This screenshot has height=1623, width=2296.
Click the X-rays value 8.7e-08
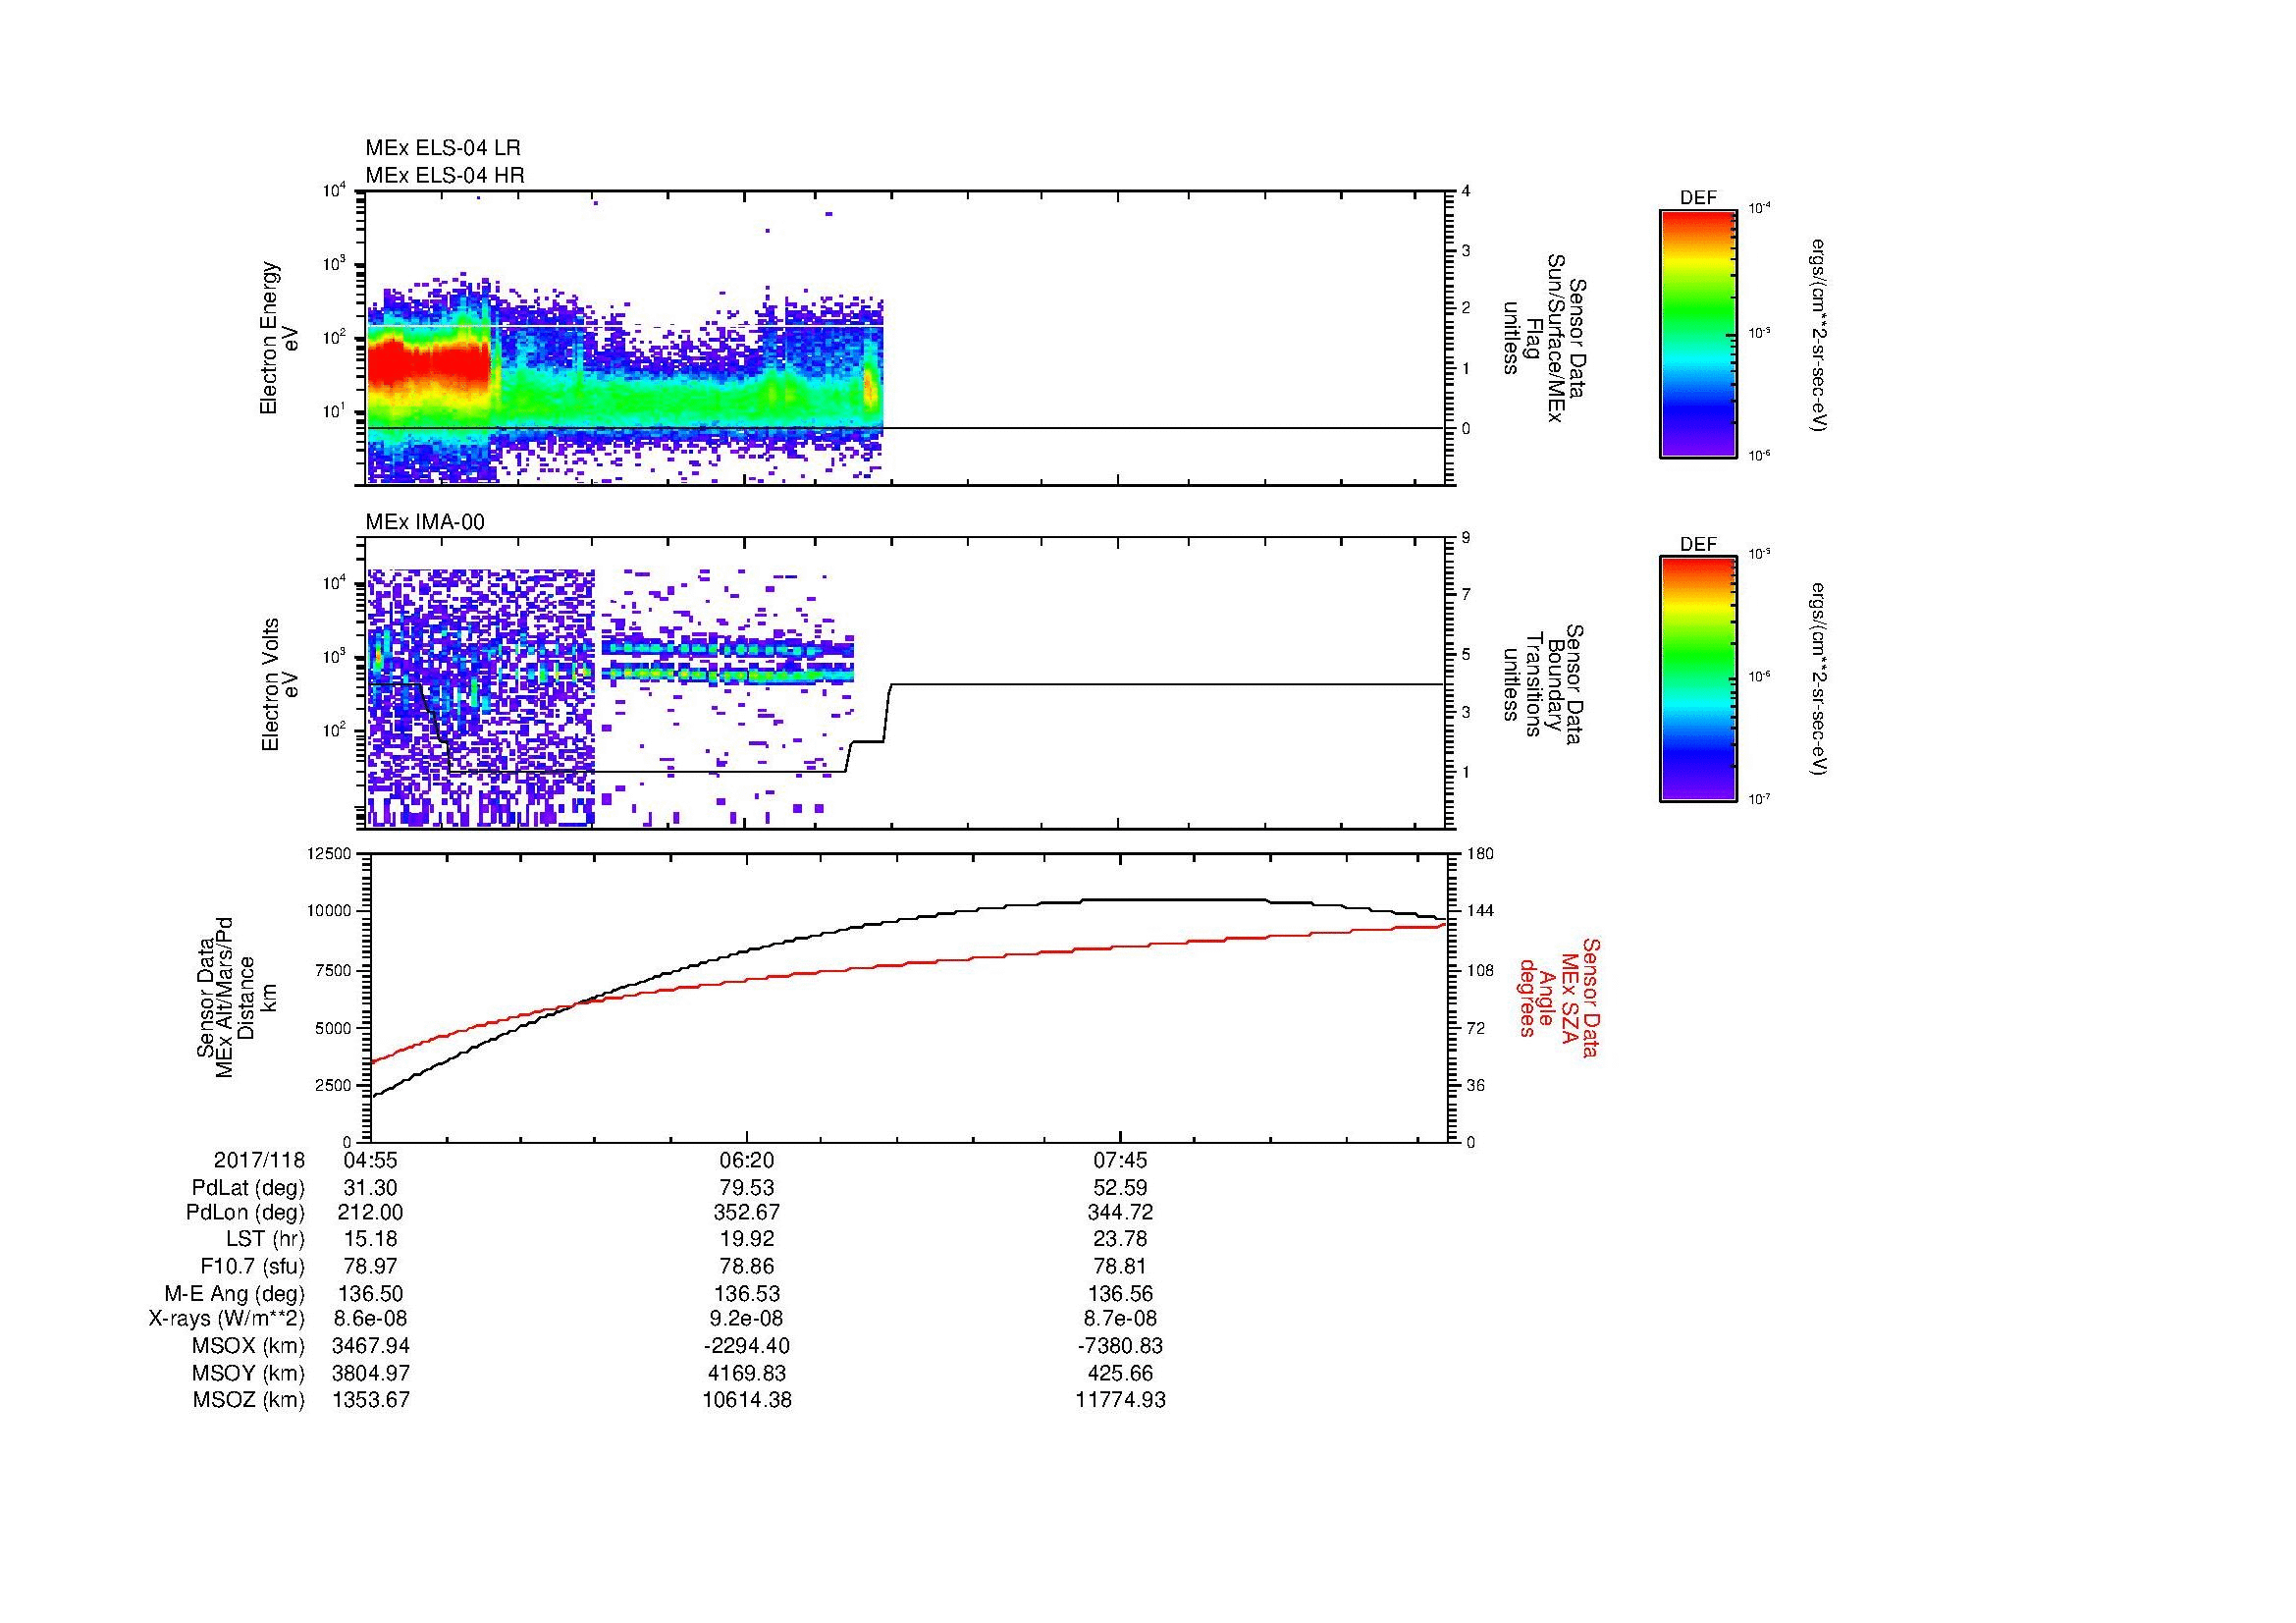point(1120,1319)
